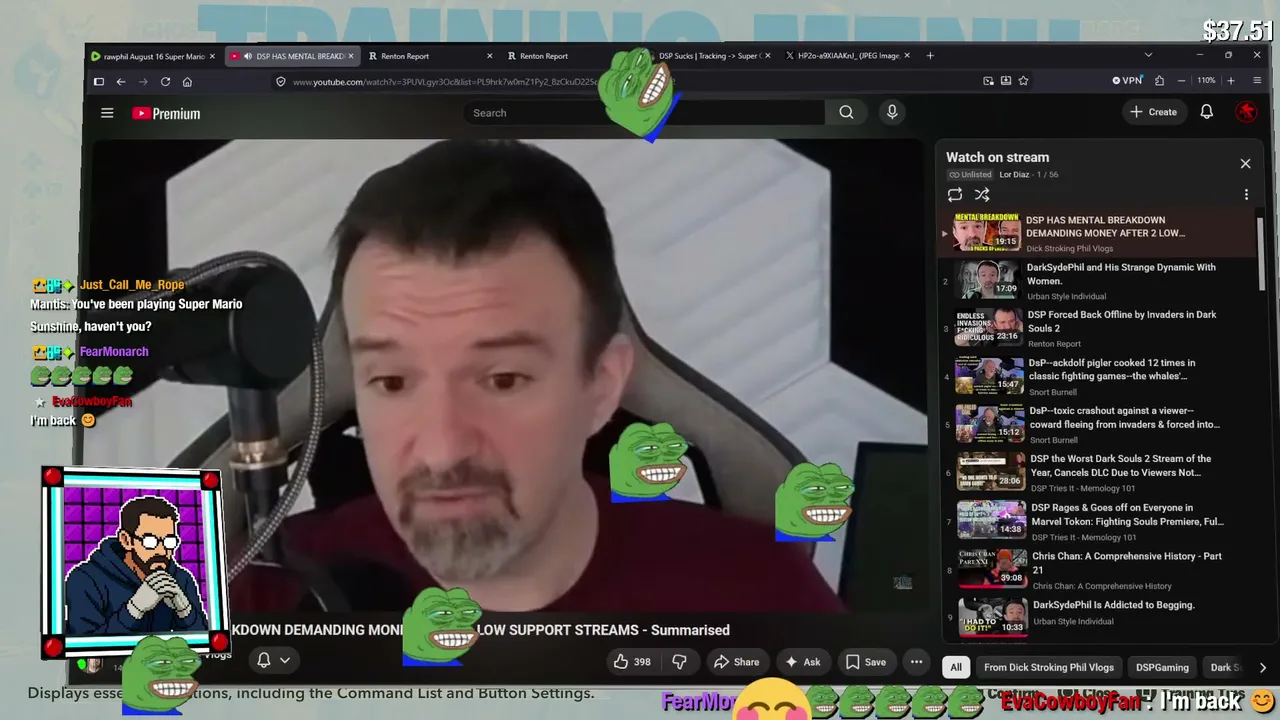Viewport: 1280px width, 720px height.
Task: Open a new browser tab
Action: (x=930, y=56)
